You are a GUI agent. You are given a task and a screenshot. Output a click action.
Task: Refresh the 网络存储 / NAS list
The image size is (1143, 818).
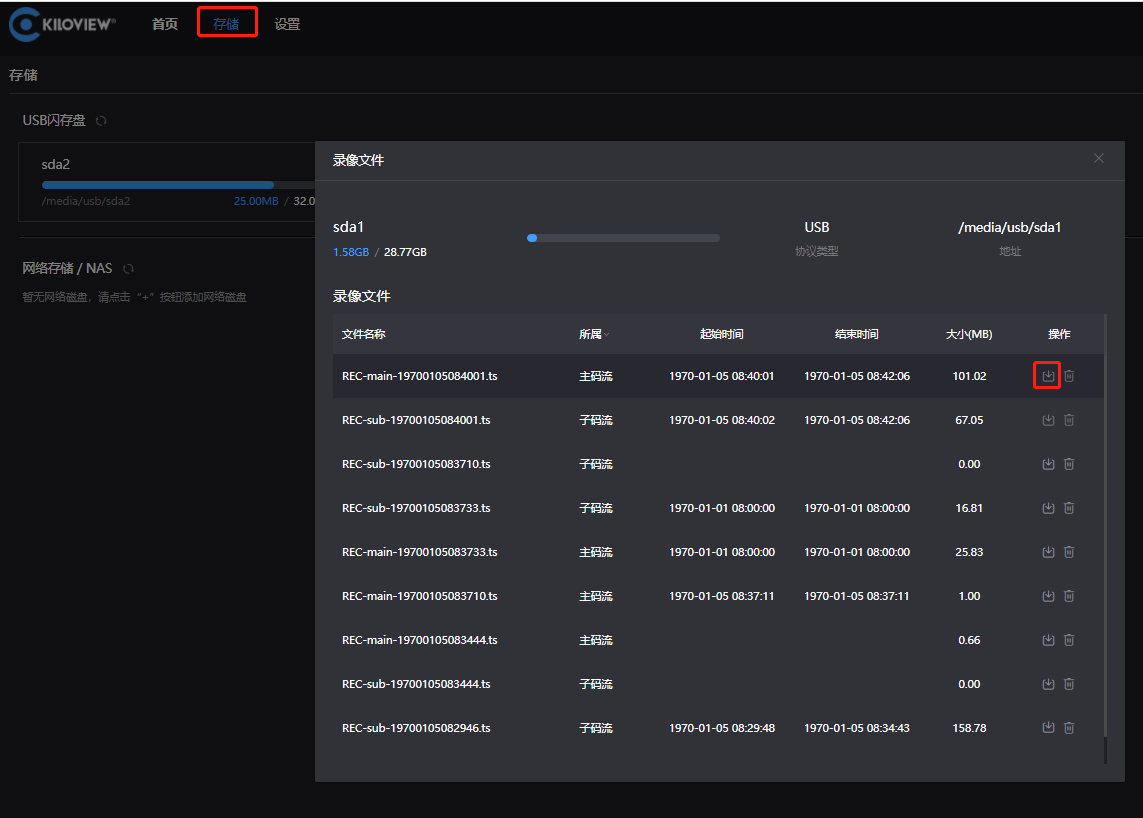[x=128, y=268]
